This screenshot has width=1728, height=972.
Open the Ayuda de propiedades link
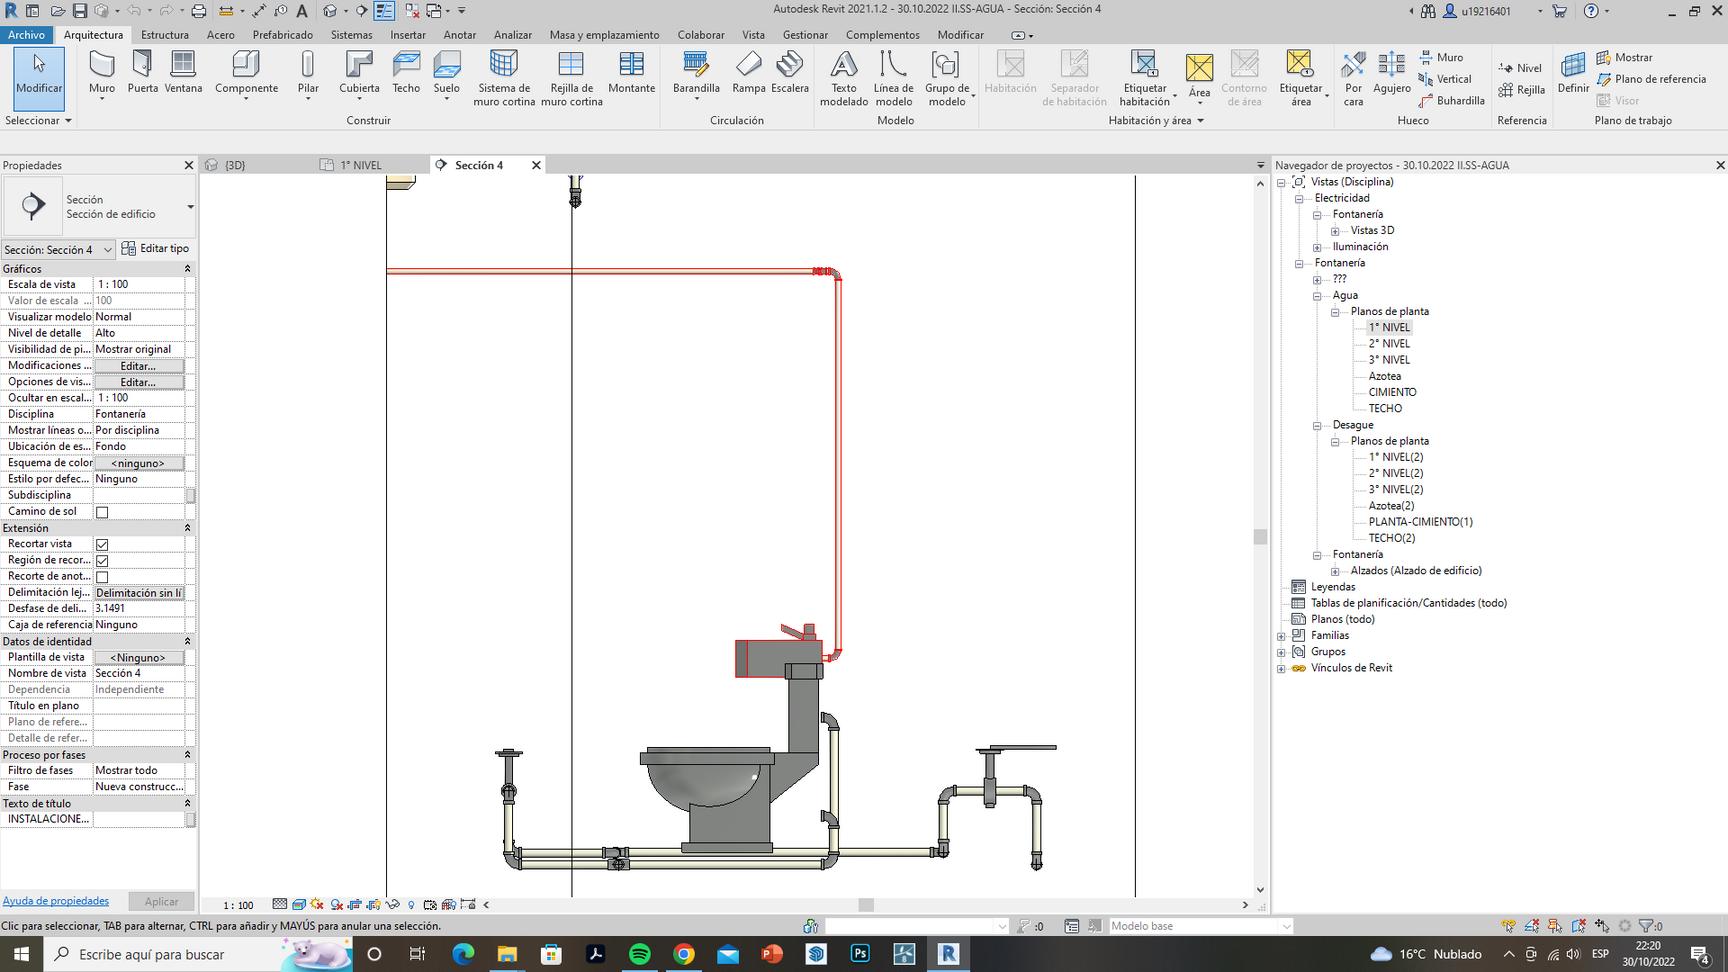[56, 901]
